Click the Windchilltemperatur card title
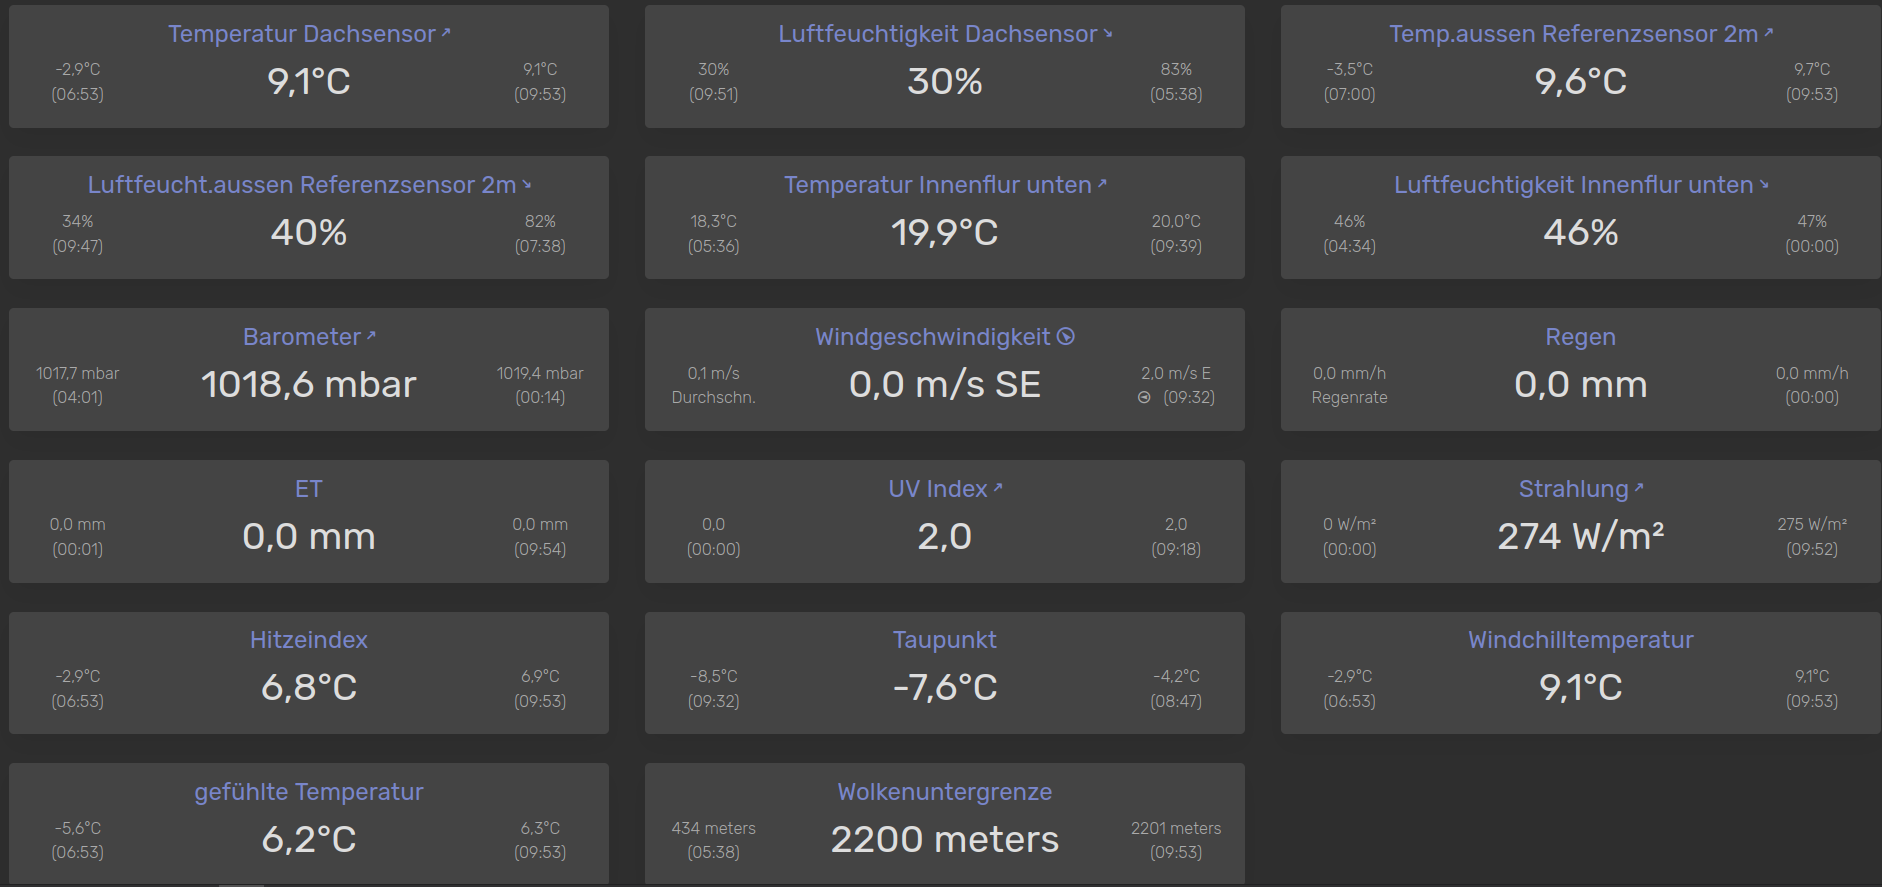The height and width of the screenshot is (887, 1882). pos(1580,640)
